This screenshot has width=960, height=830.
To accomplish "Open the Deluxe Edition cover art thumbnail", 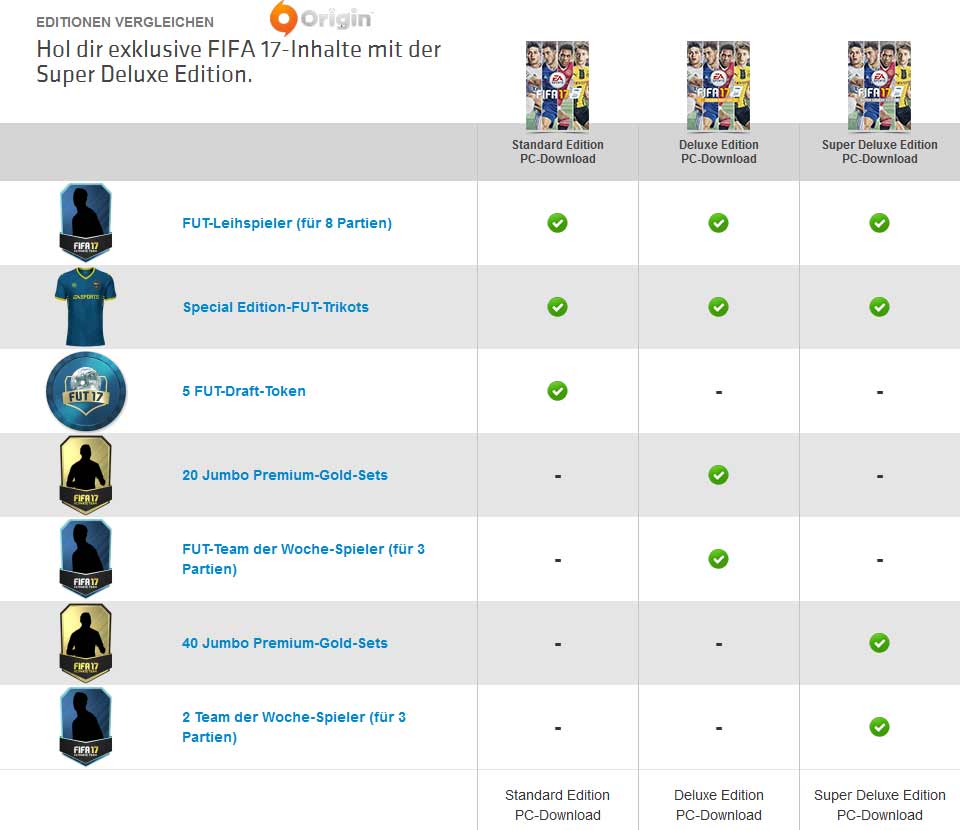I will [718, 86].
